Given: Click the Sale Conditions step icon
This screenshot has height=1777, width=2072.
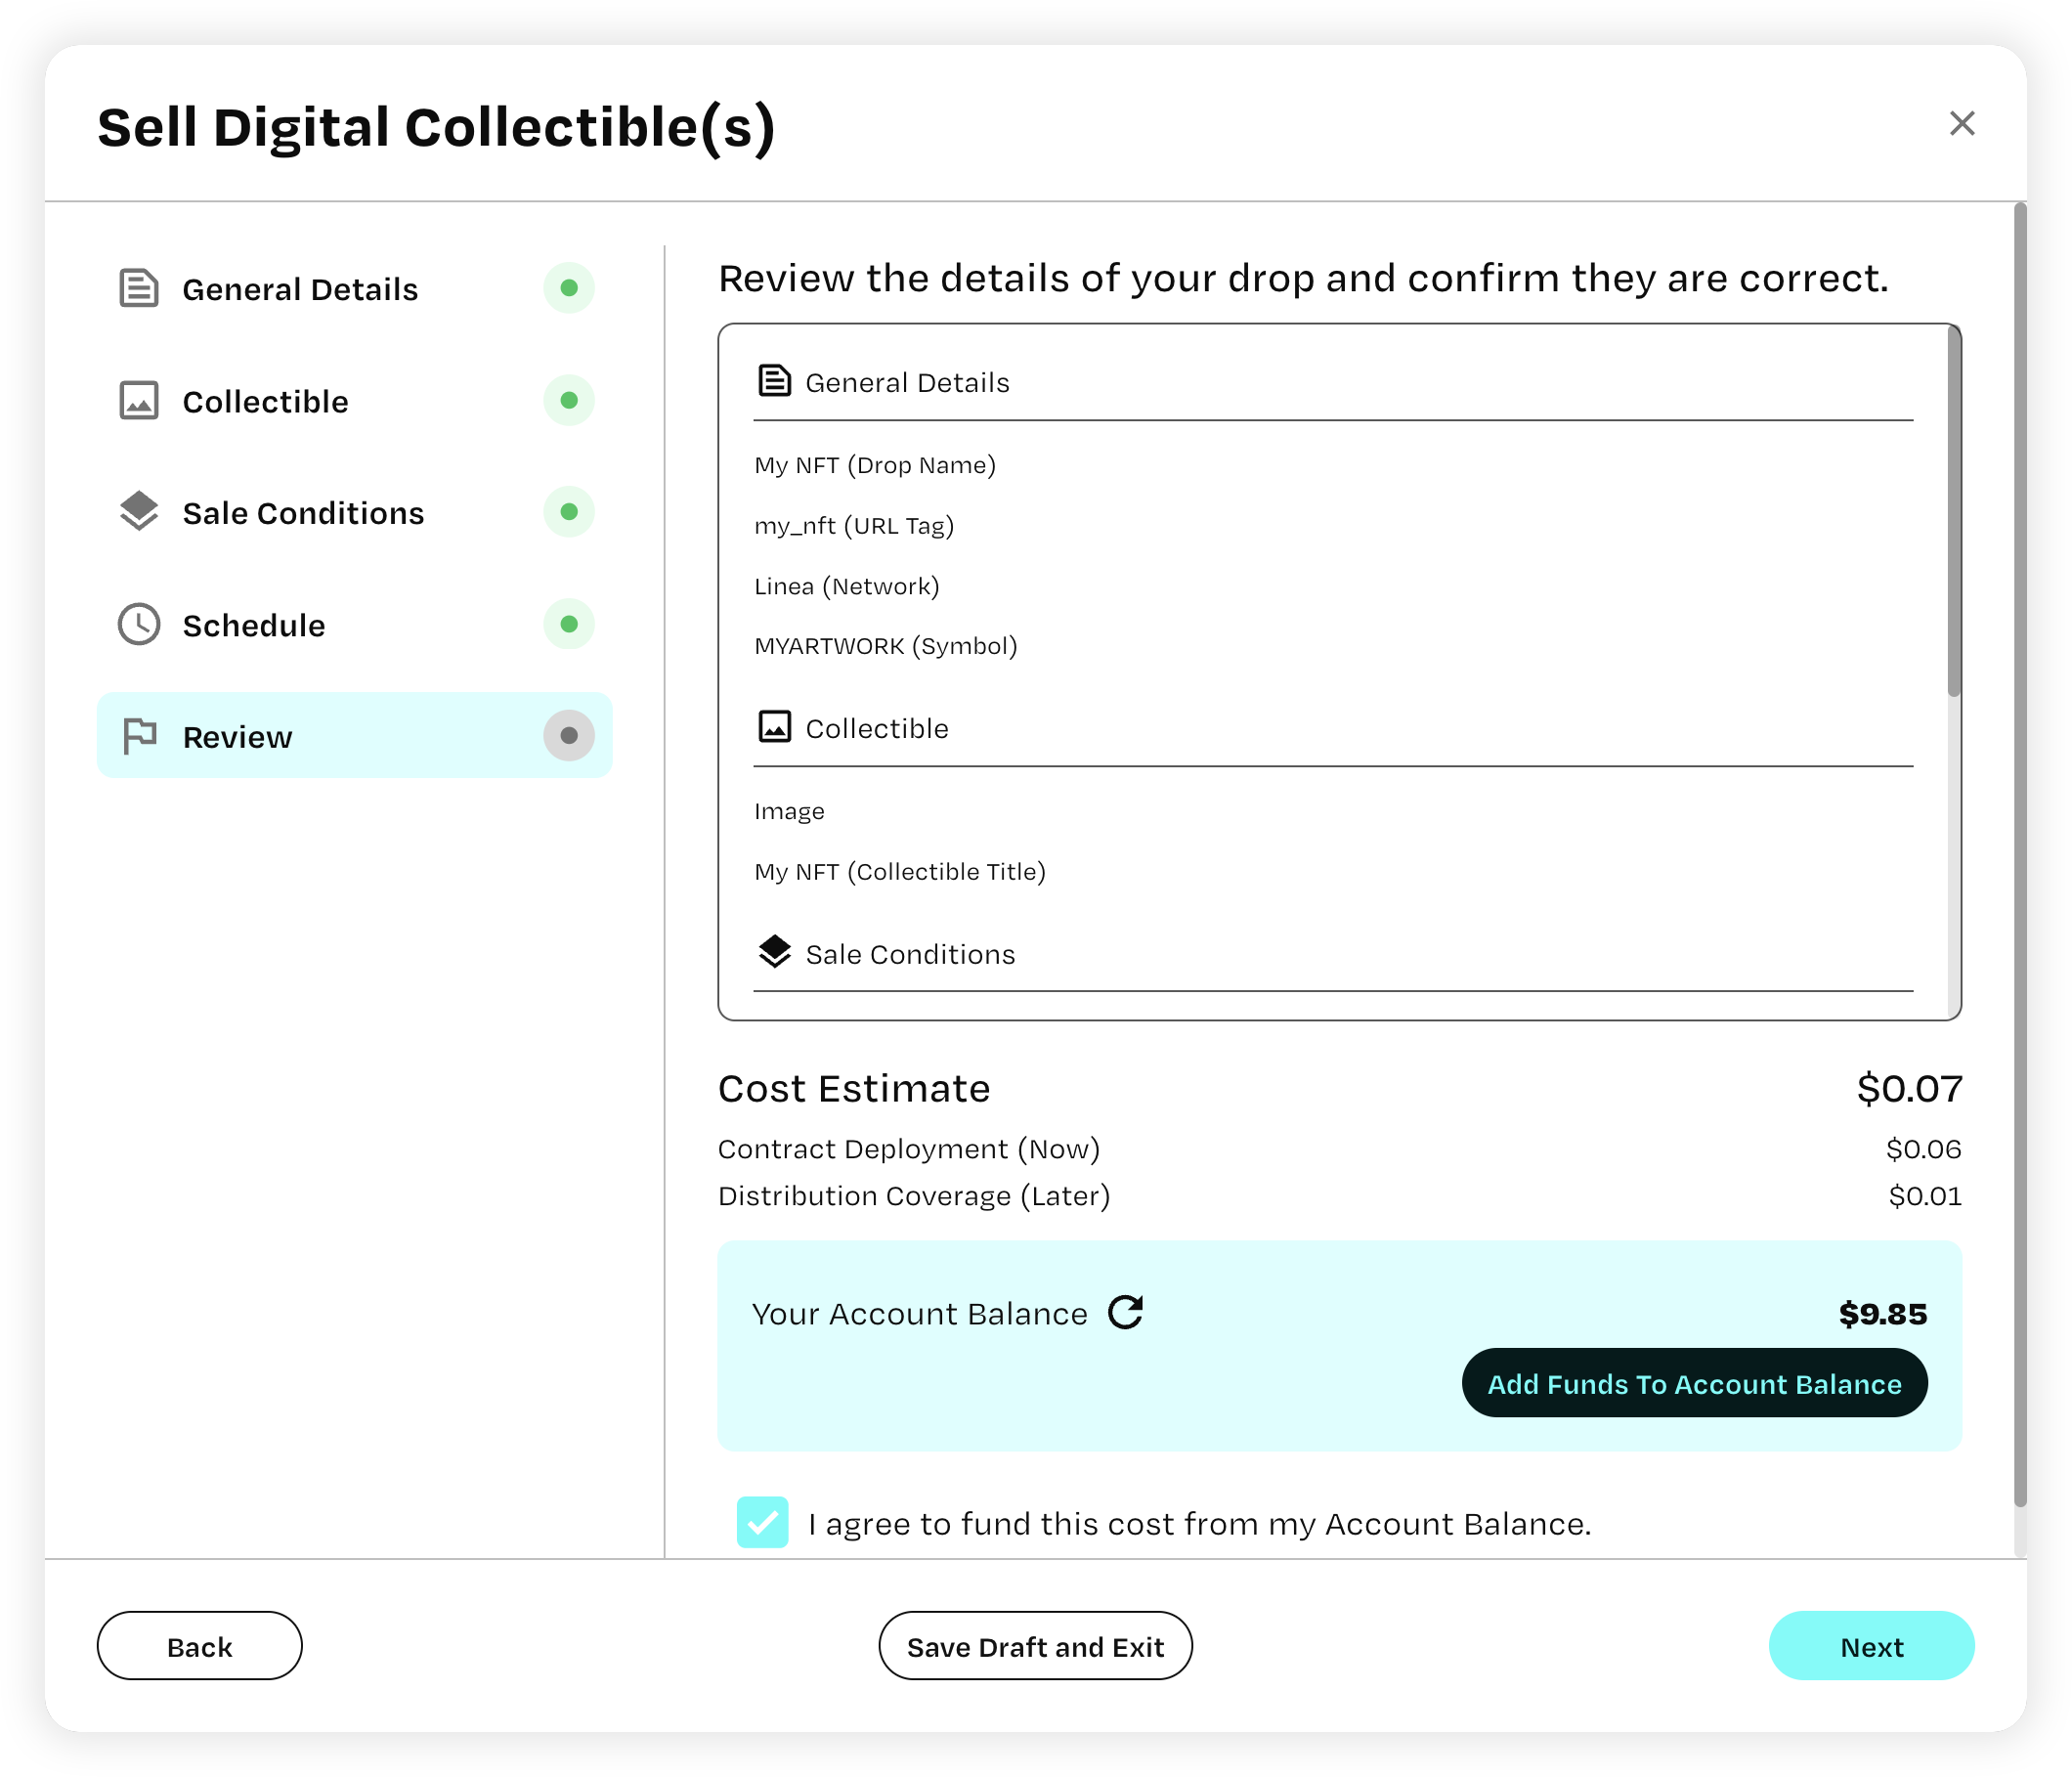Looking at the screenshot, I should tap(139, 511).
